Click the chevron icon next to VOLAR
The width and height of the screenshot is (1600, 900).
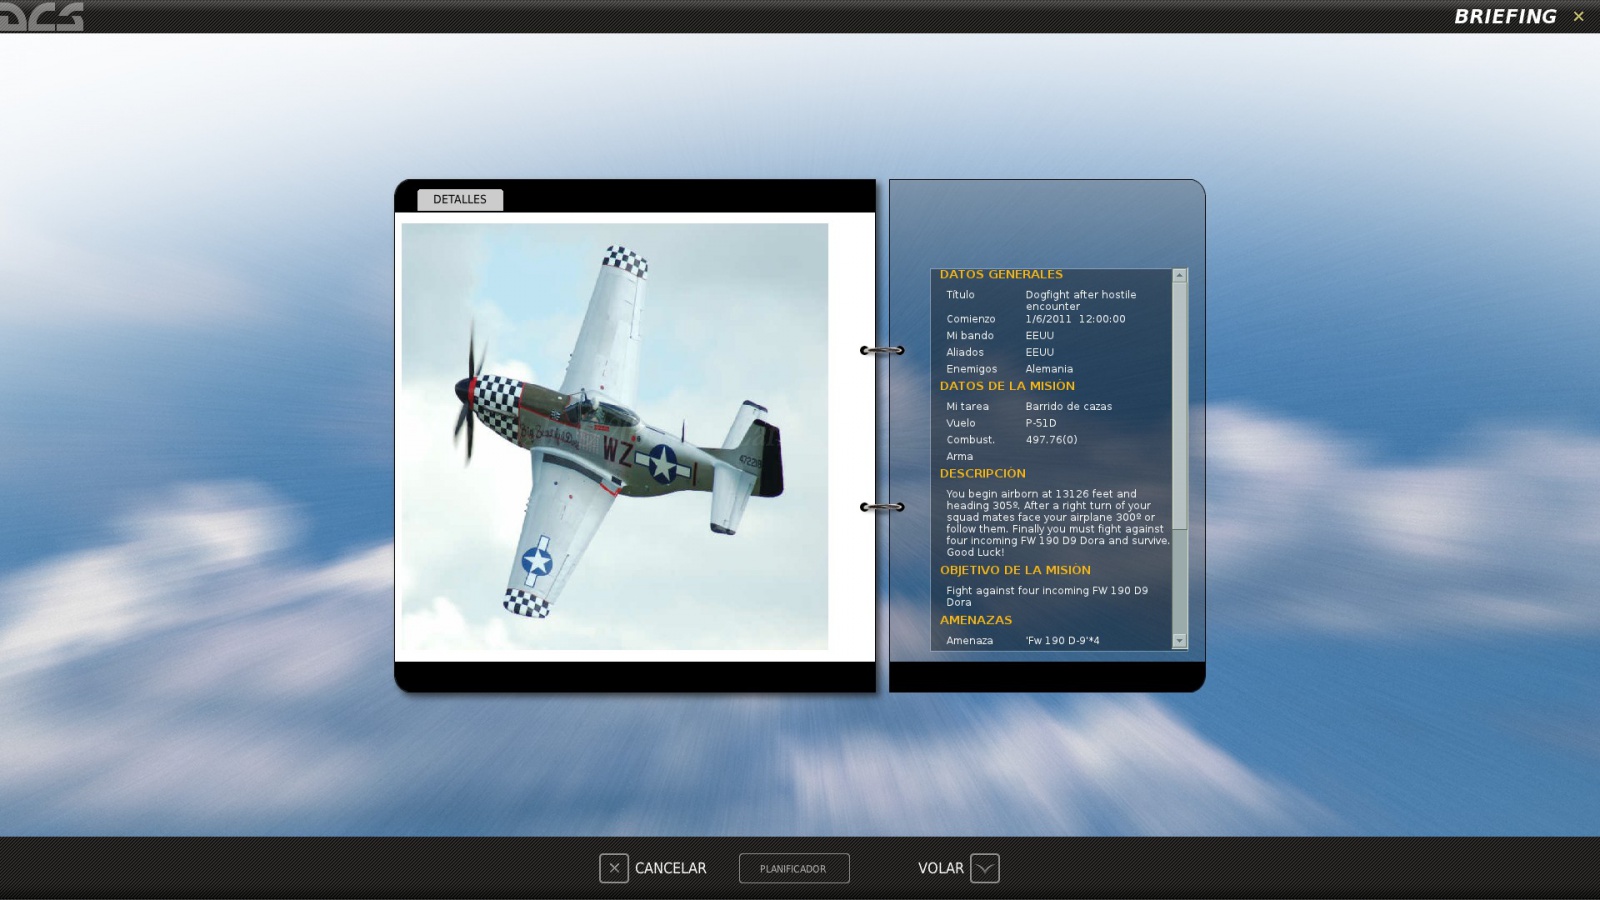[x=984, y=868]
